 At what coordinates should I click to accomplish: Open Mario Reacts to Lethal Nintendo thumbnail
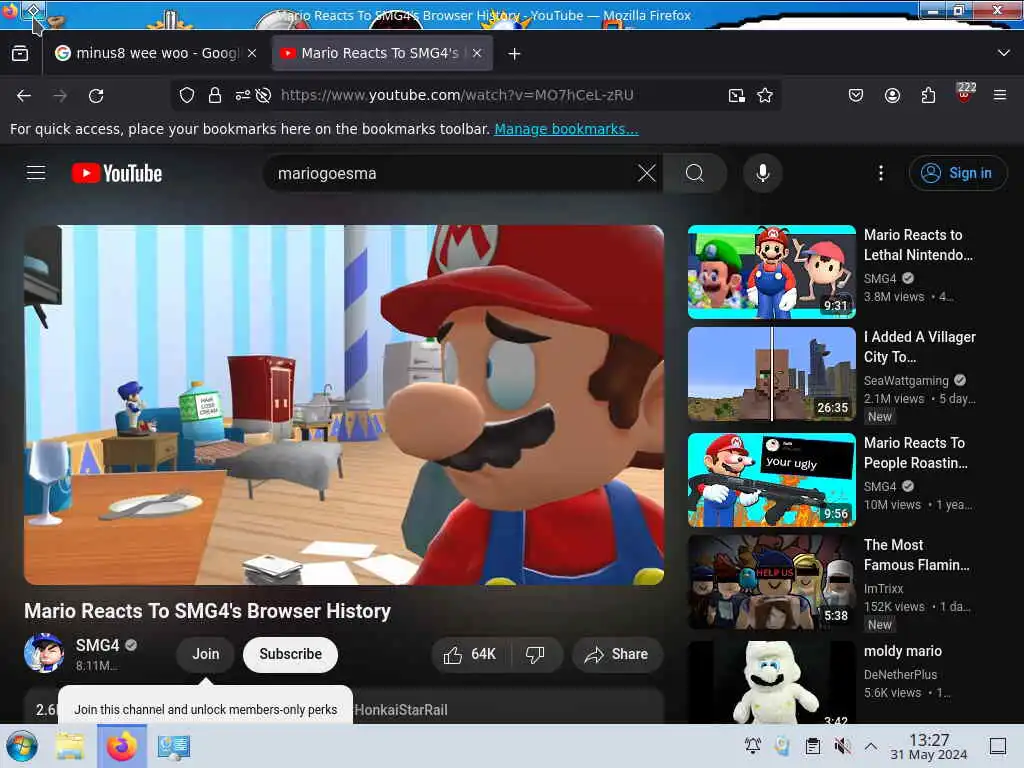click(771, 272)
